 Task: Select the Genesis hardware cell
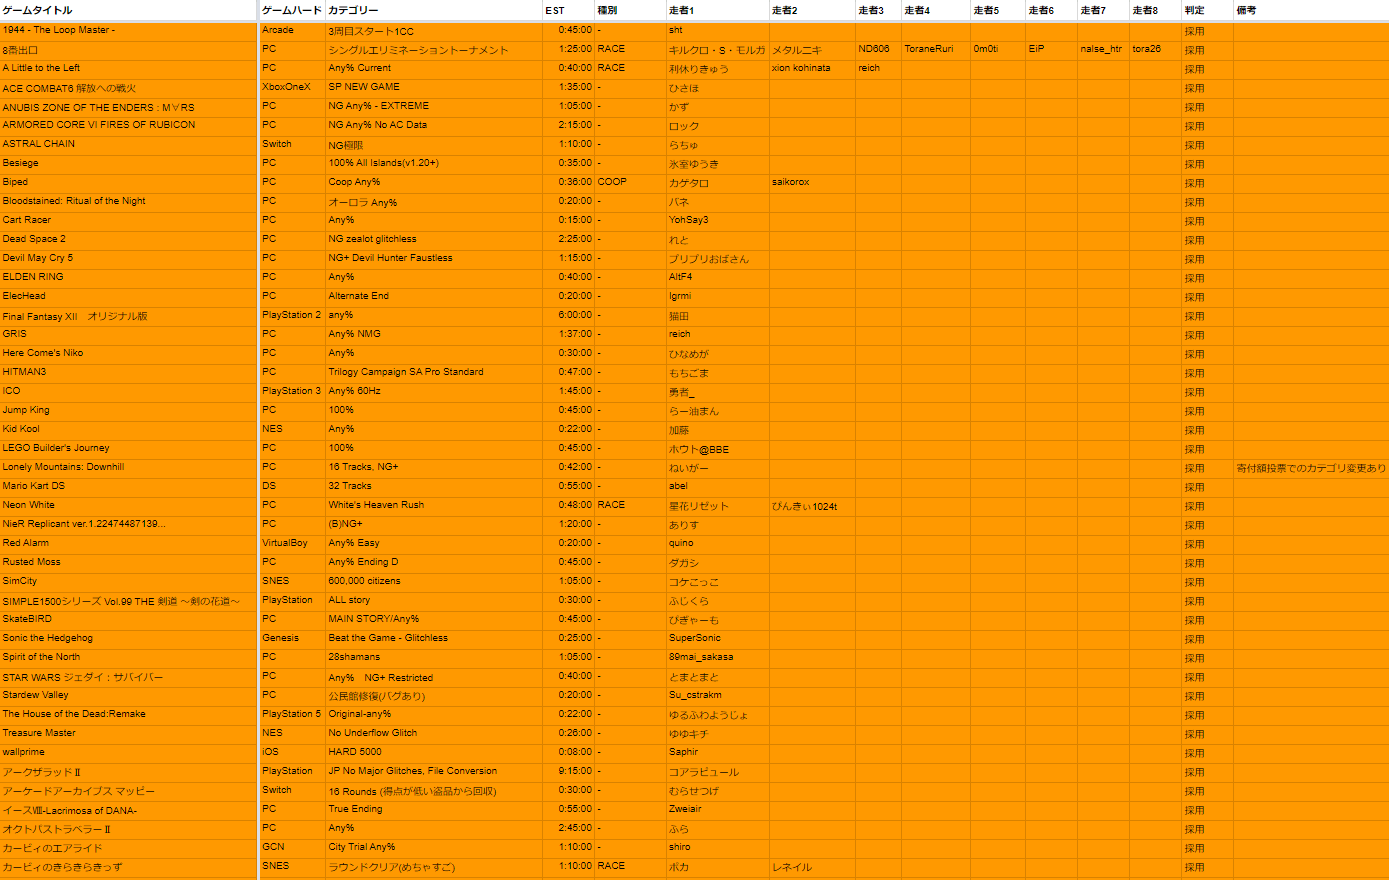tap(293, 639)
